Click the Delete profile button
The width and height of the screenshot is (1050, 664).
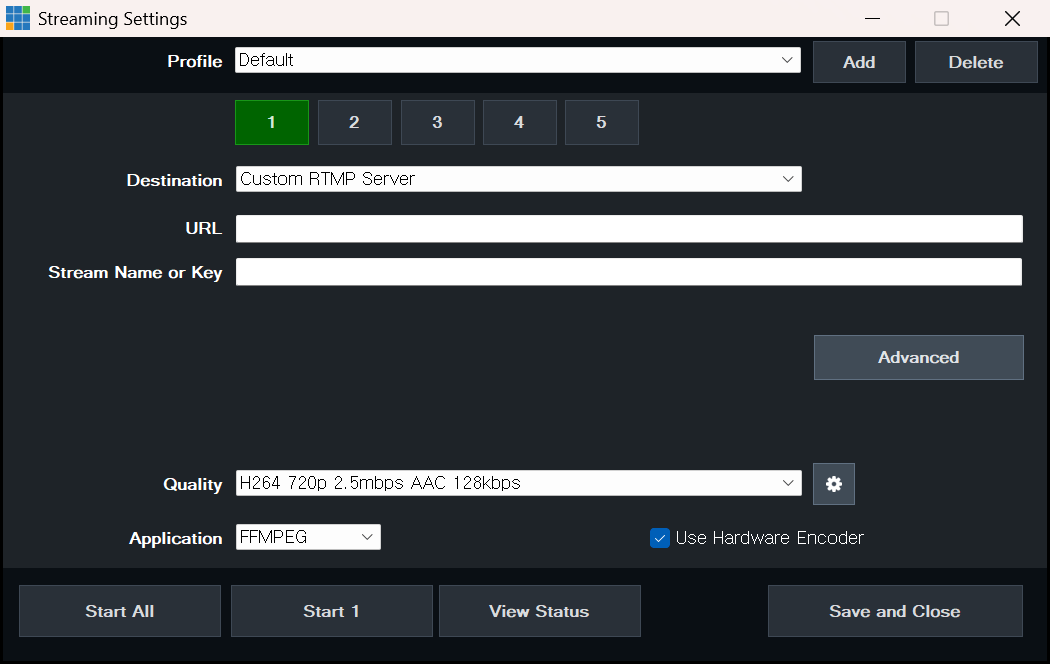pos(976,62)
